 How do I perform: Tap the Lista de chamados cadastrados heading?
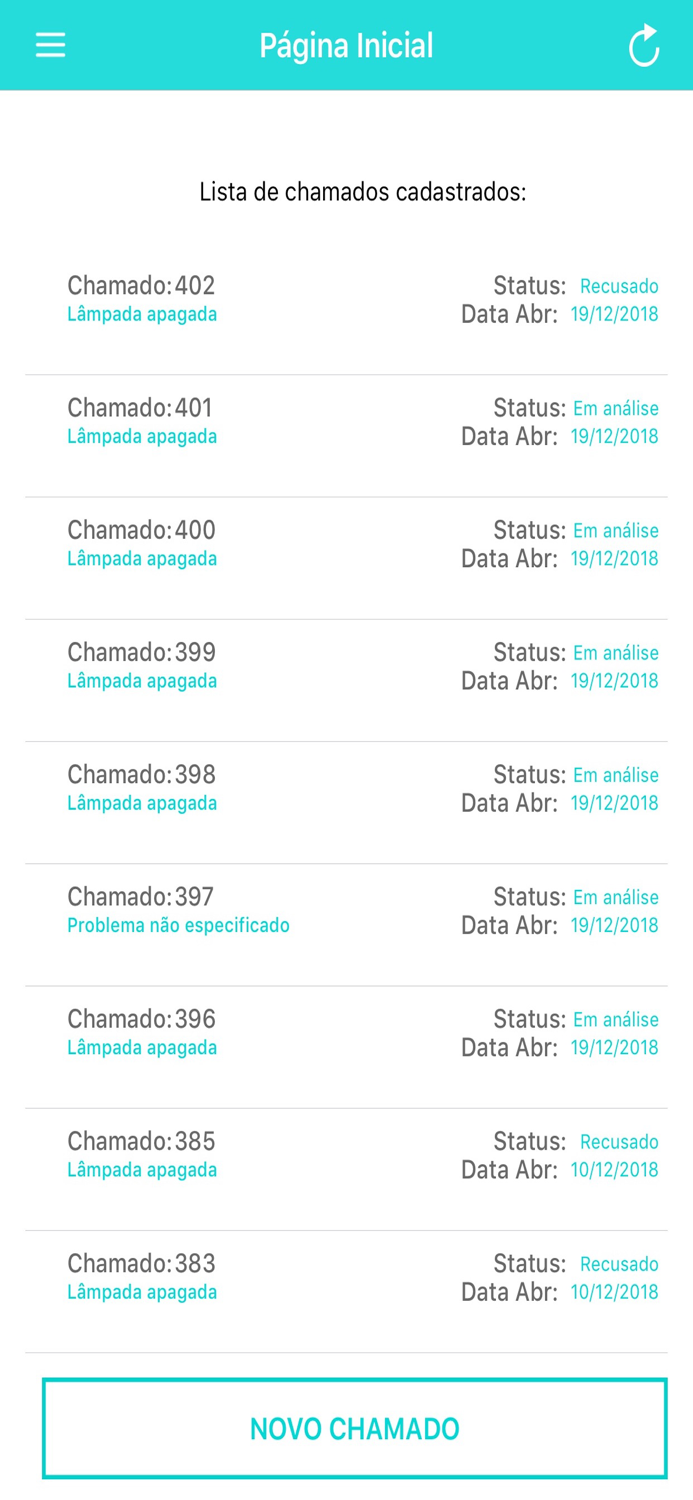346,190
